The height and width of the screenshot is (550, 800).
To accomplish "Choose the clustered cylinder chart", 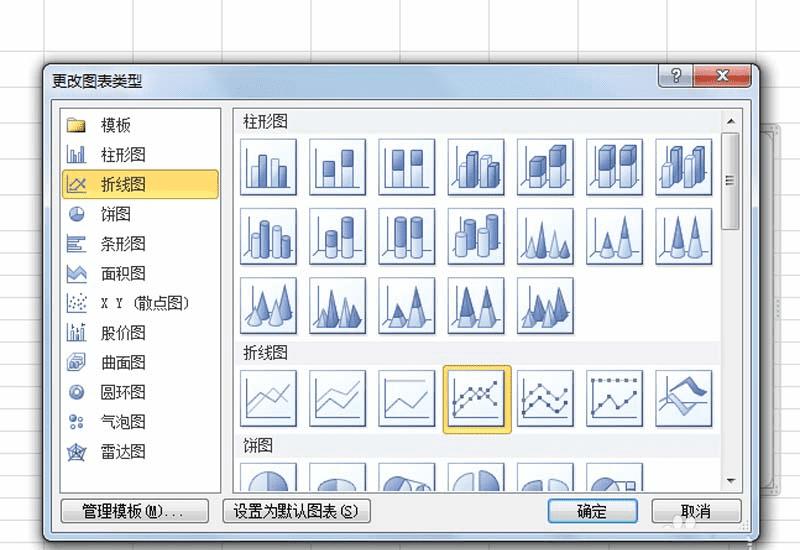I will (x=268, y=236).
